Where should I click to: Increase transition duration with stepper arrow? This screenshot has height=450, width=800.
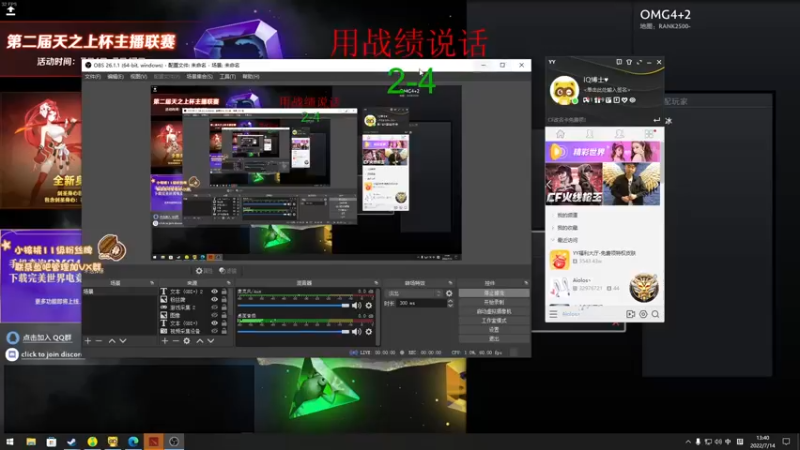click(x=450, y=301)
